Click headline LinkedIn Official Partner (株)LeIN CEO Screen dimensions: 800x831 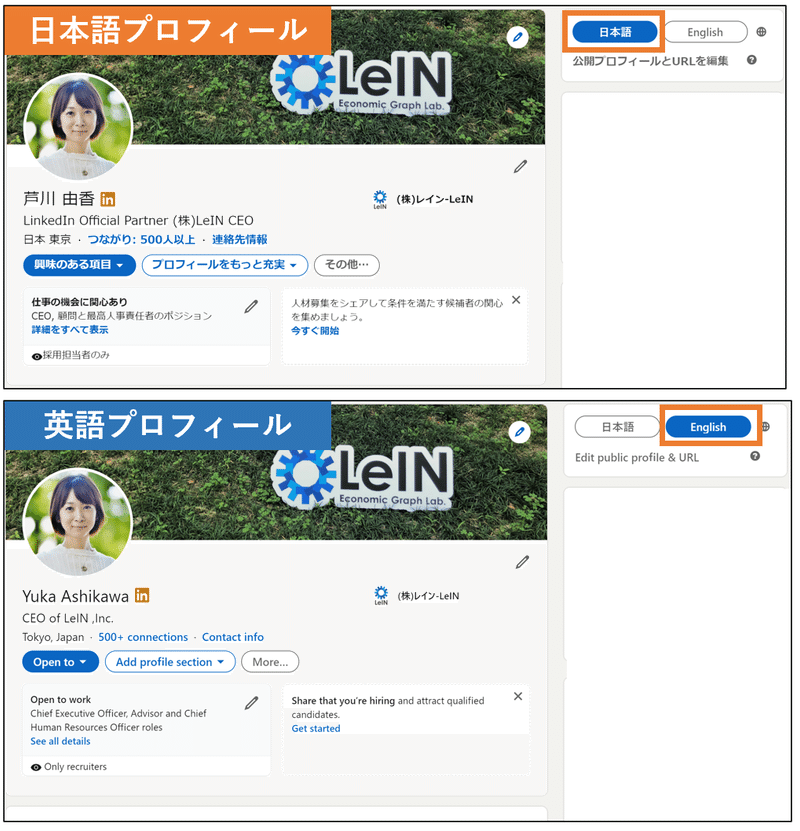point(138,220)
